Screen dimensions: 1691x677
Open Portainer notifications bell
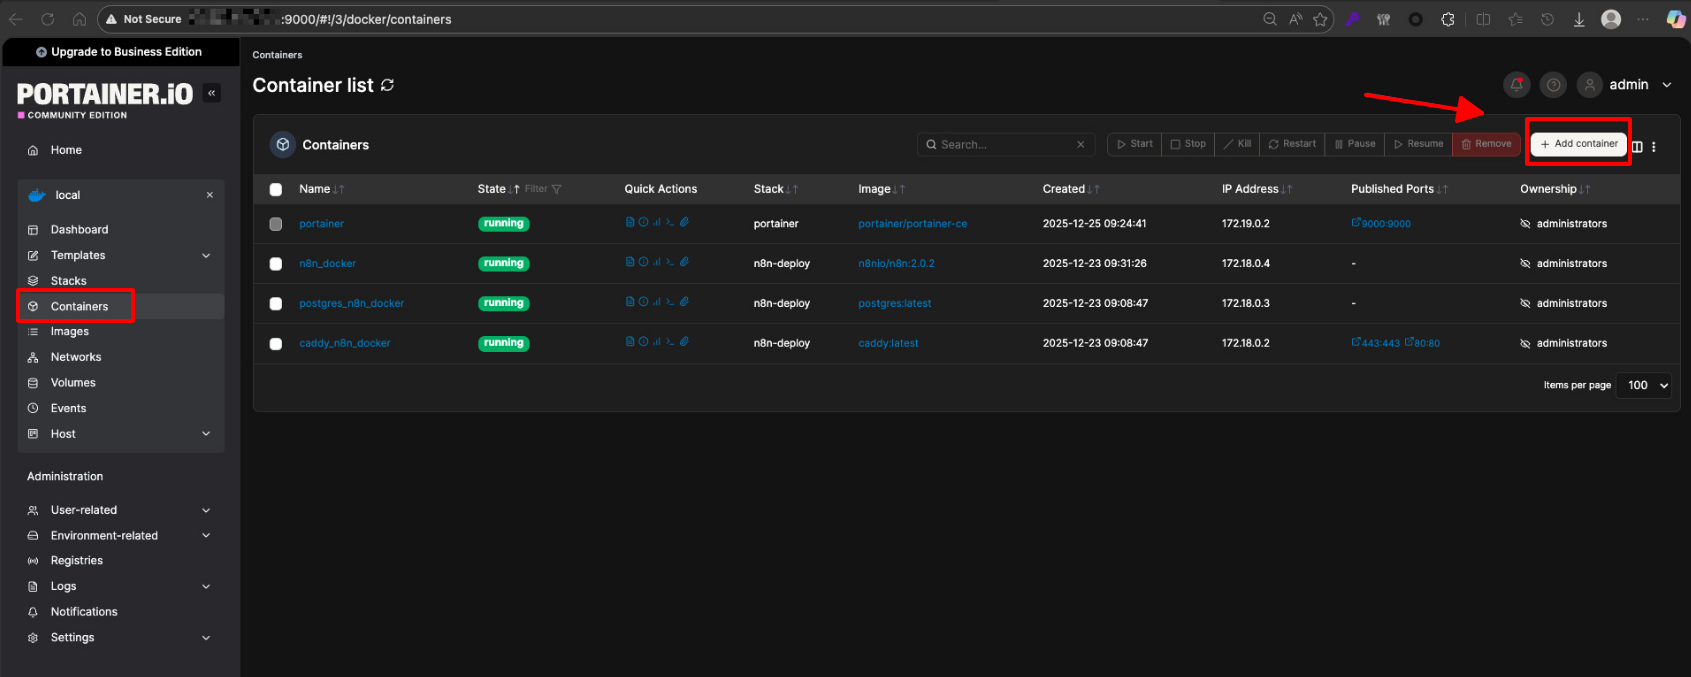(x=1517, y=85)
